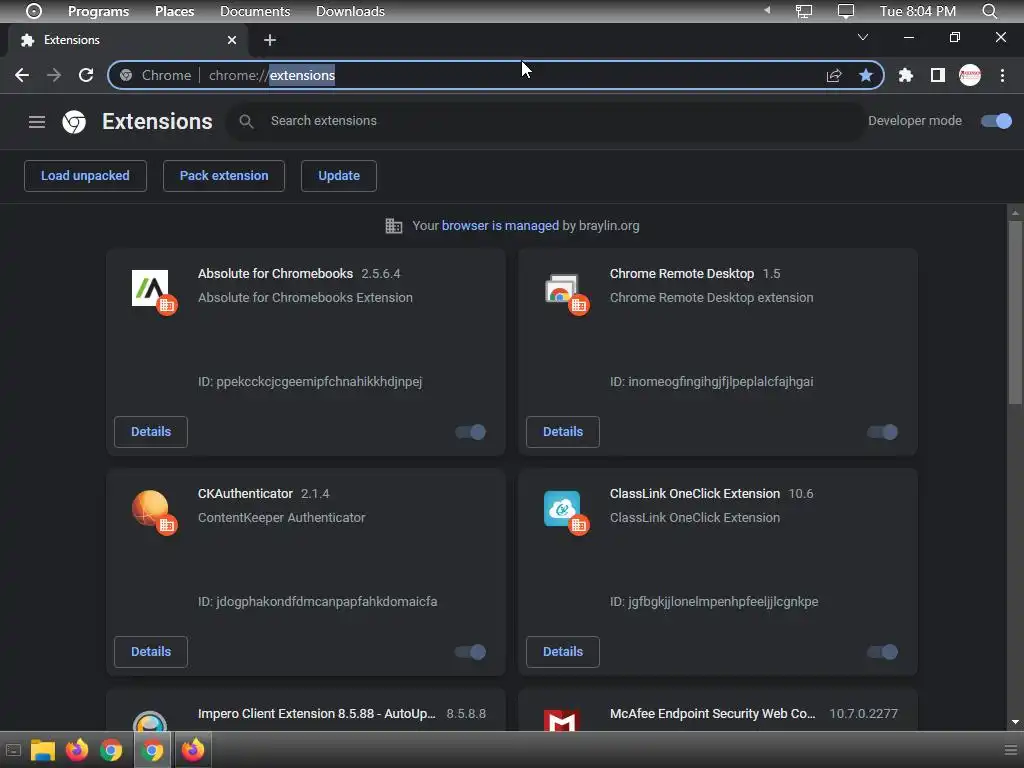The image size is (1024, 768).
Task: Close the Extensions tab
Action: 232,40
